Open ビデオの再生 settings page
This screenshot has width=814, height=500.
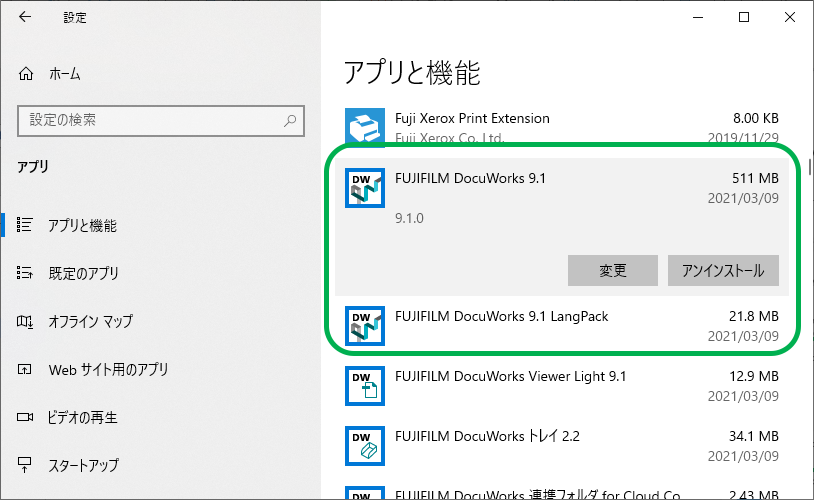(x=82, y=417)
